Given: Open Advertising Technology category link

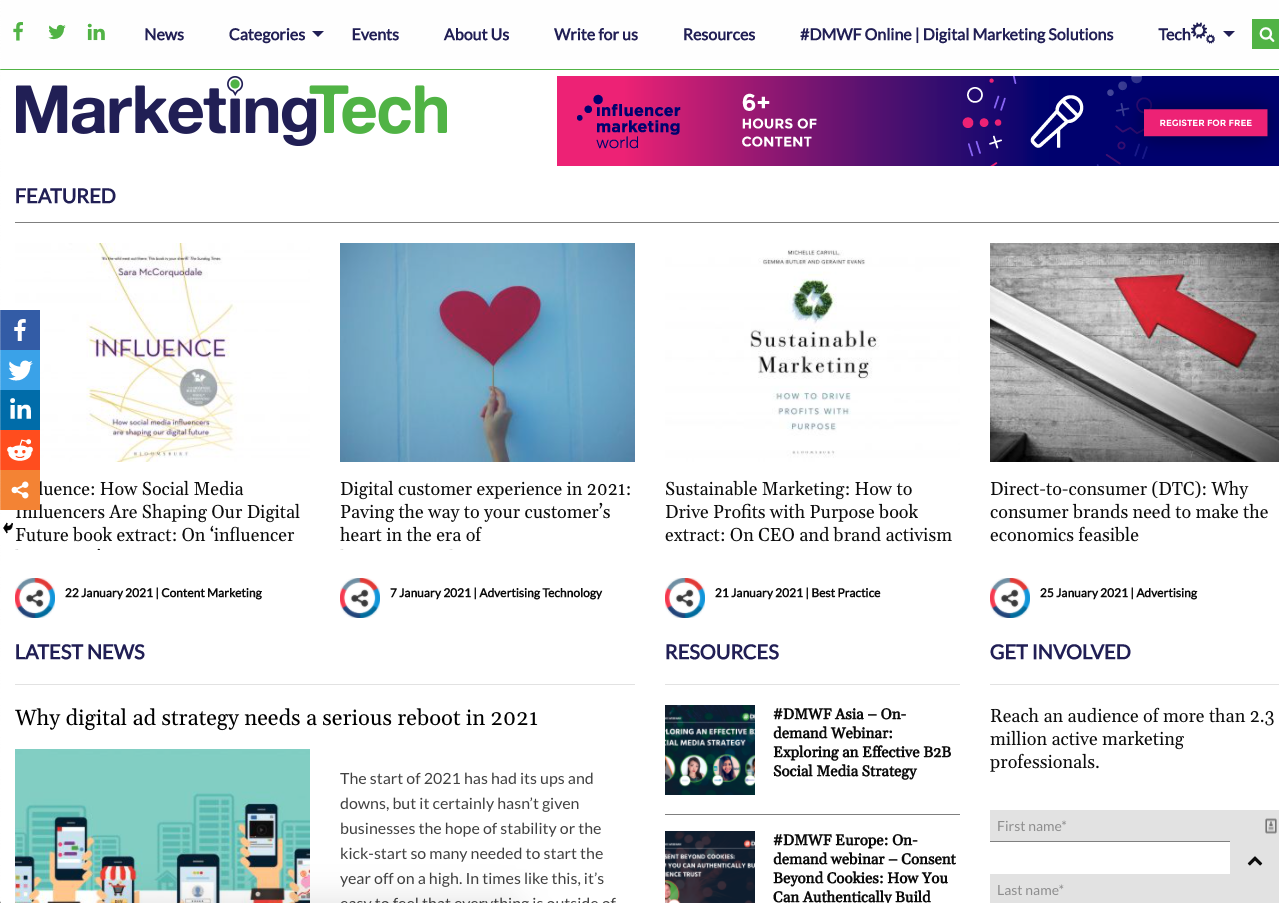Looking at the screenshot, I should coord(540,593).
